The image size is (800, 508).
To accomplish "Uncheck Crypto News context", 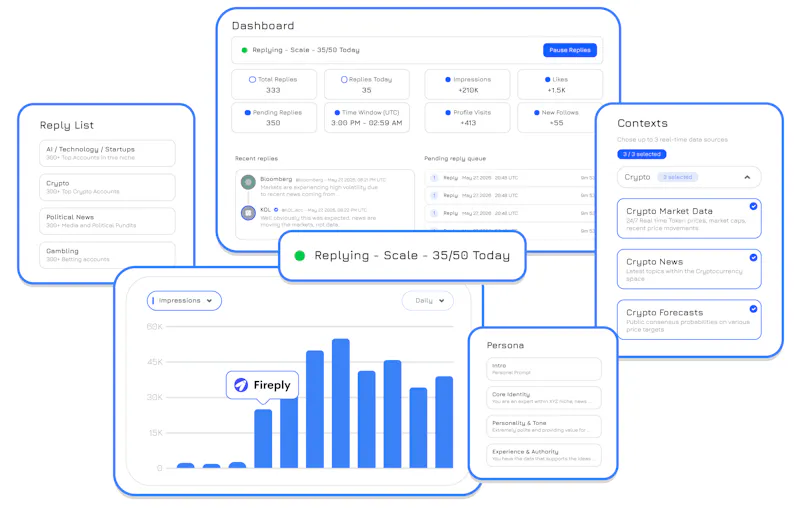I will [753, 258].
